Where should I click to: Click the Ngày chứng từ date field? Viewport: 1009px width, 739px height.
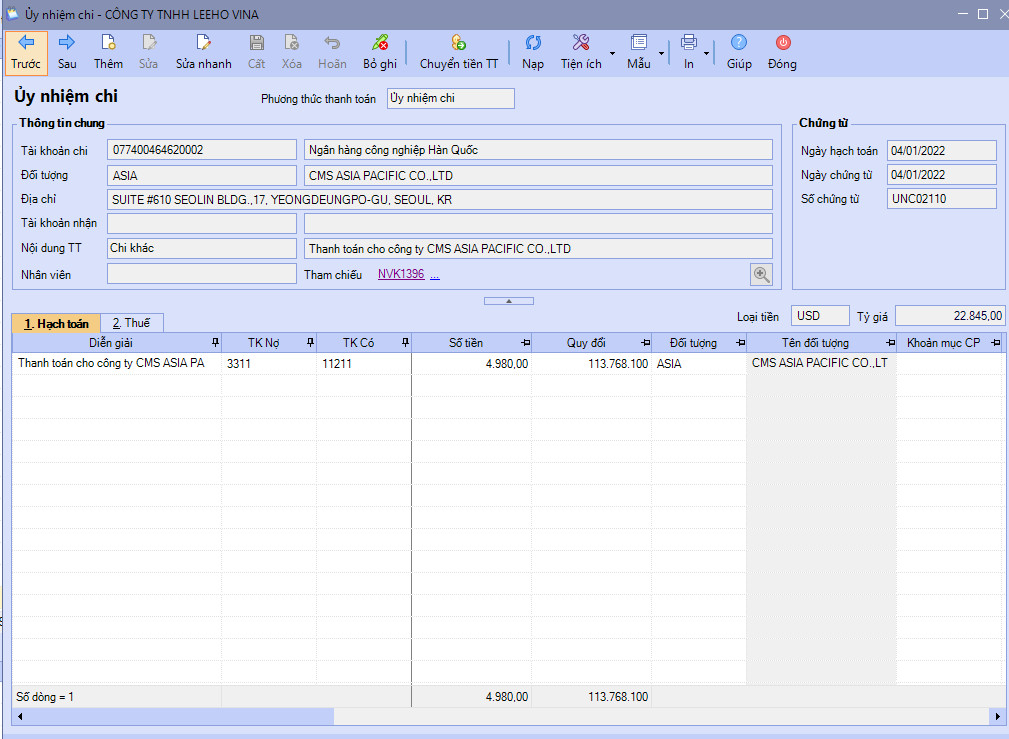point(941,174)
